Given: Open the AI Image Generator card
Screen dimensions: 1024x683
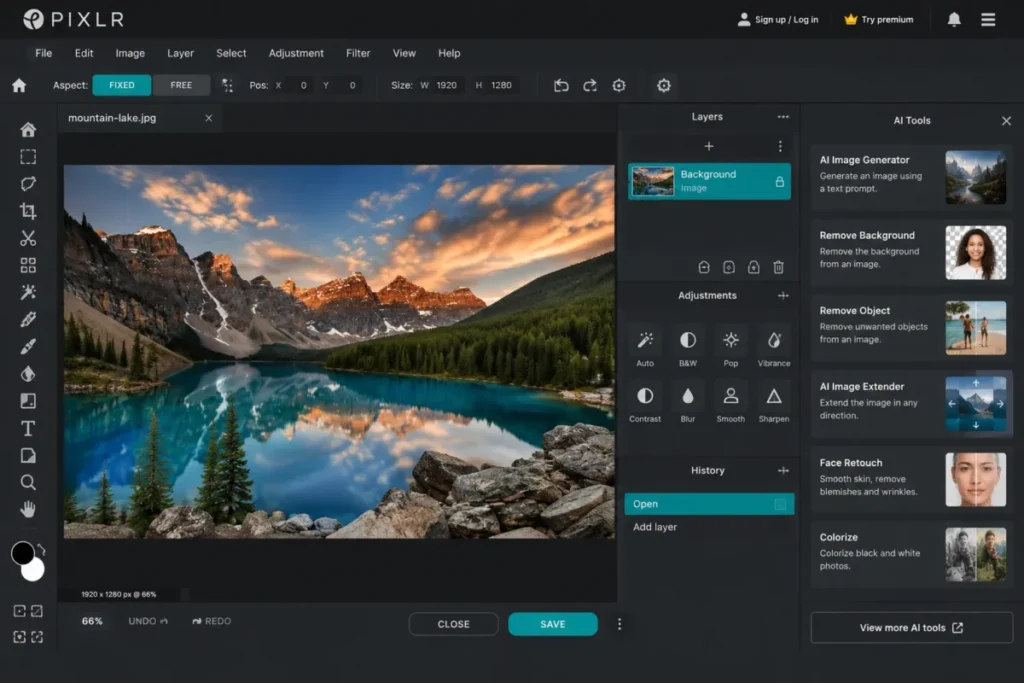Looking at the screenshot, I should [912, 176].
